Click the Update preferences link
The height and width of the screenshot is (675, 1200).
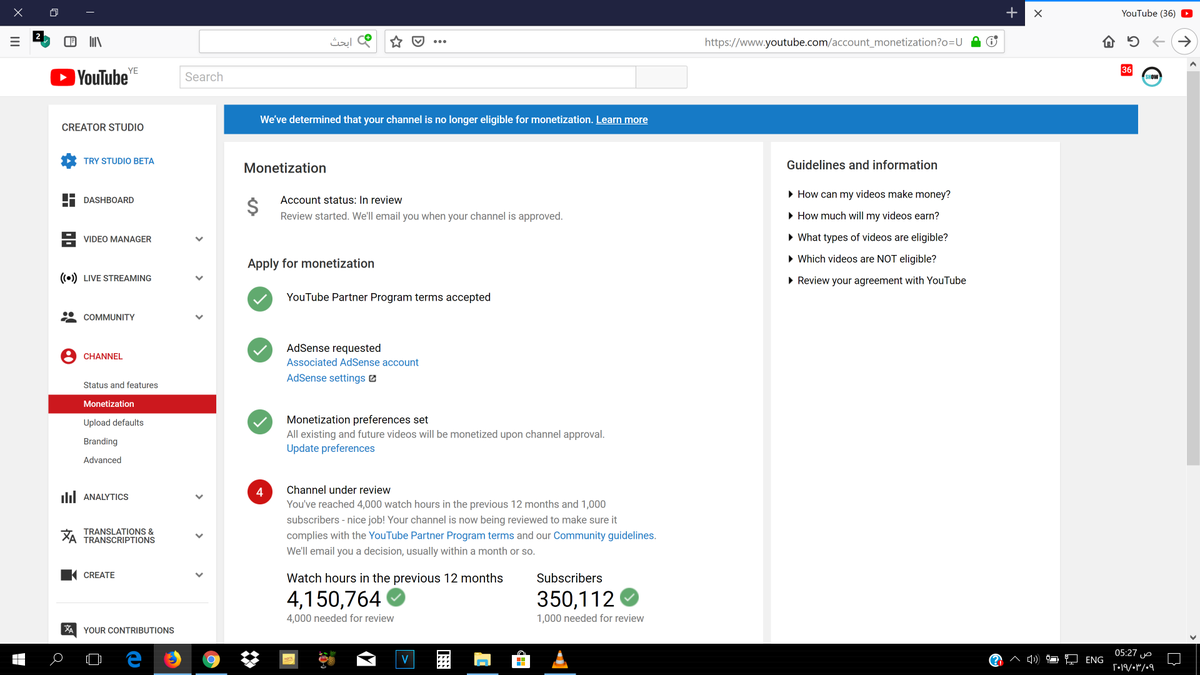331,449
